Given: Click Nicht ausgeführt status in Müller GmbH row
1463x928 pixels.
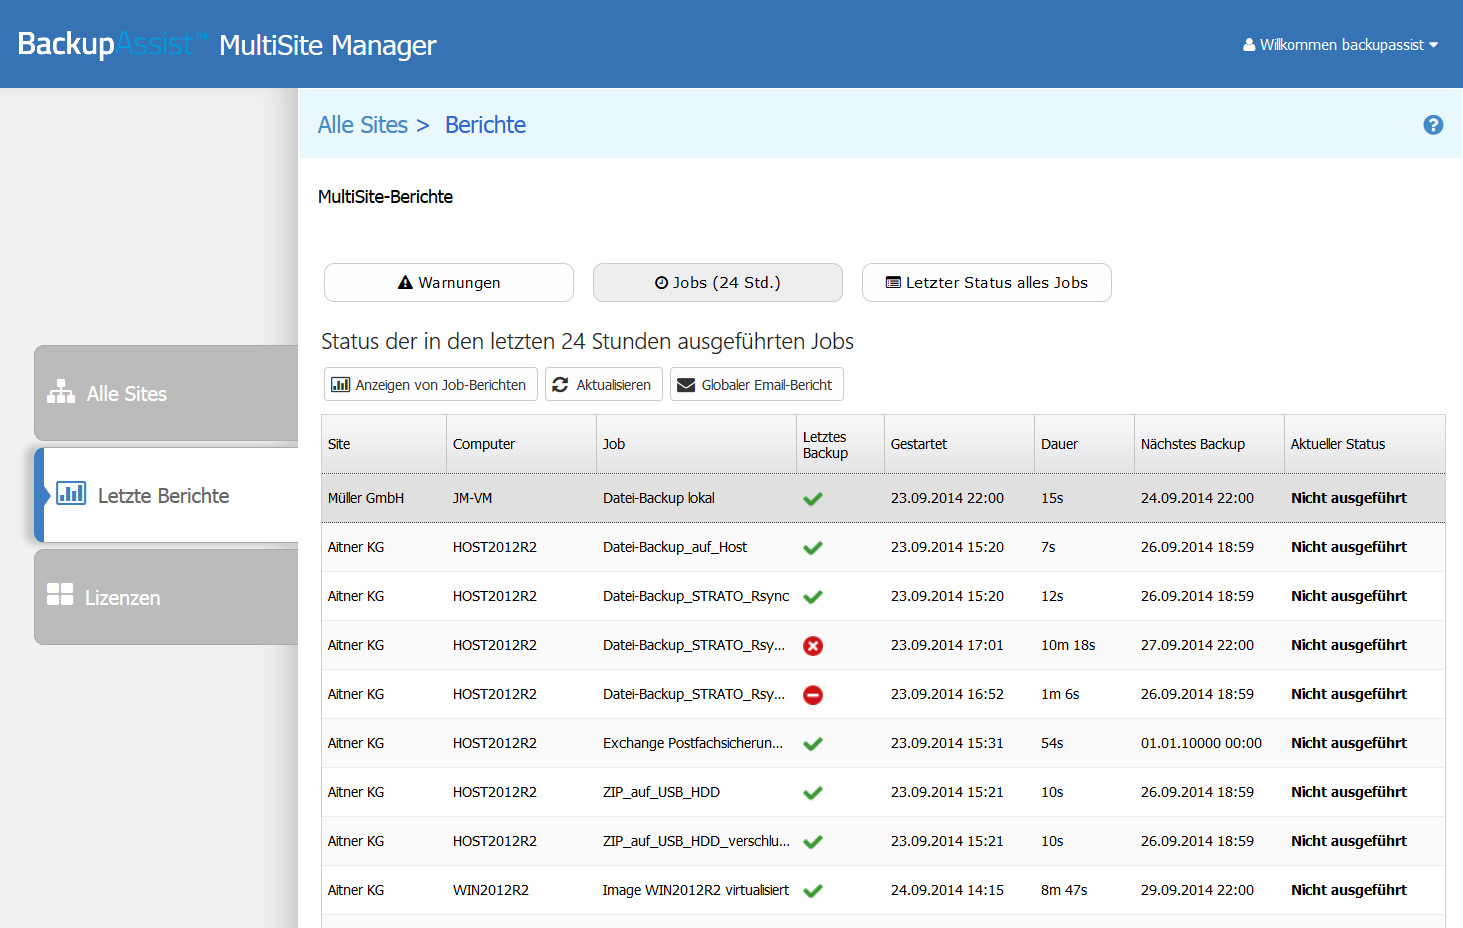Looking at the screenshot, I should point(1349,498).
